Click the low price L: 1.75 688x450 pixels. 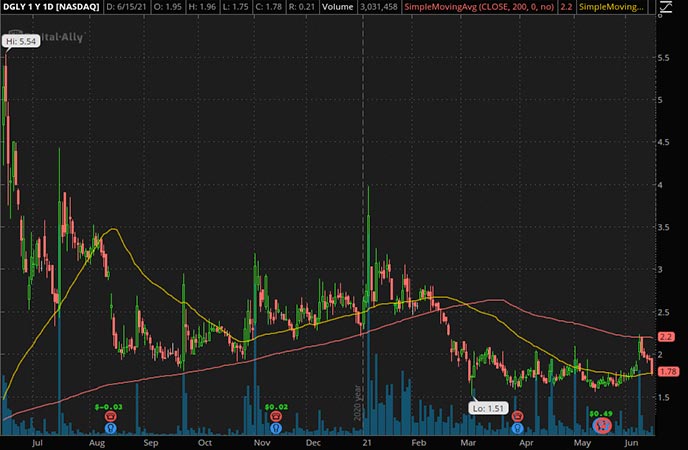(237, 7)
